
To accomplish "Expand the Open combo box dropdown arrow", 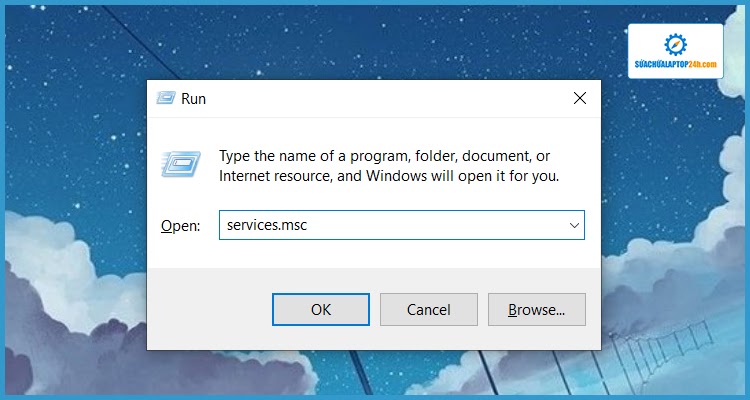I will pos(574,226).
